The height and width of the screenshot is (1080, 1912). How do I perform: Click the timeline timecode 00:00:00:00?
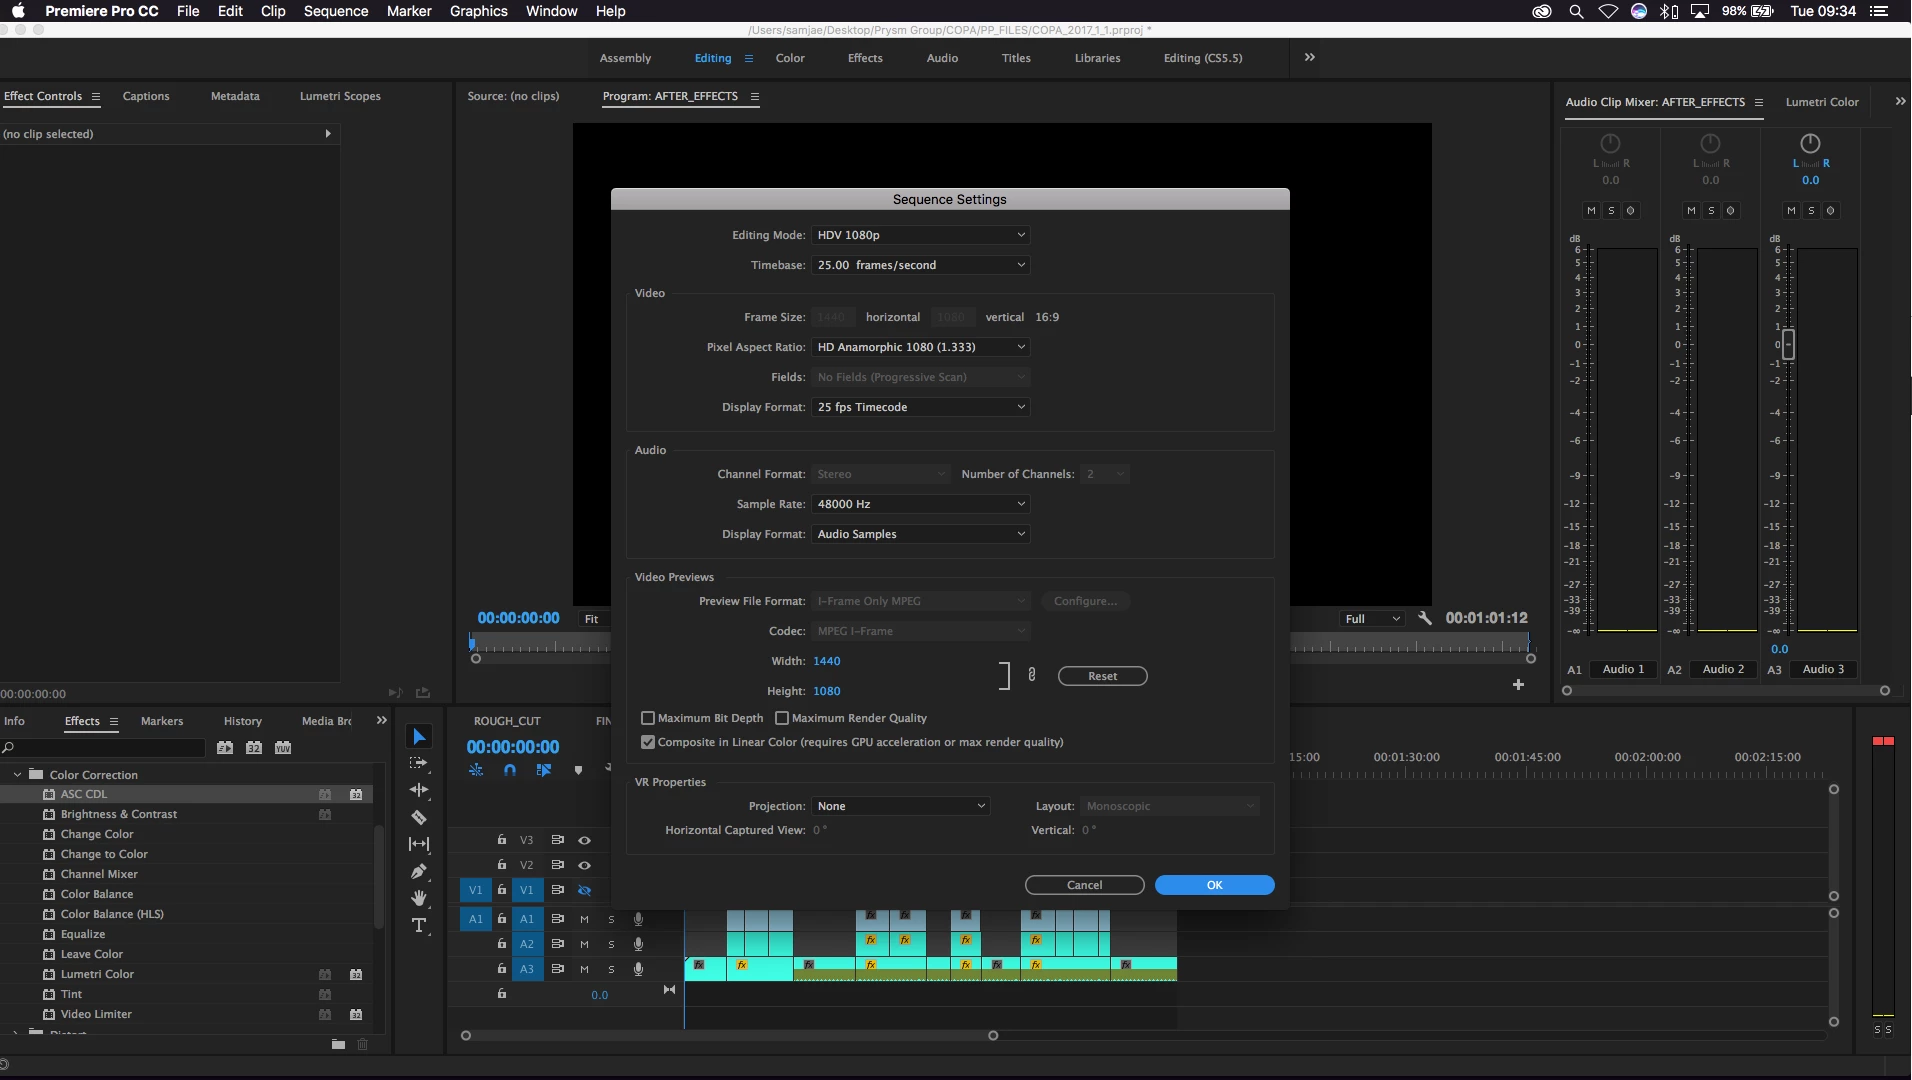point(513,747)
